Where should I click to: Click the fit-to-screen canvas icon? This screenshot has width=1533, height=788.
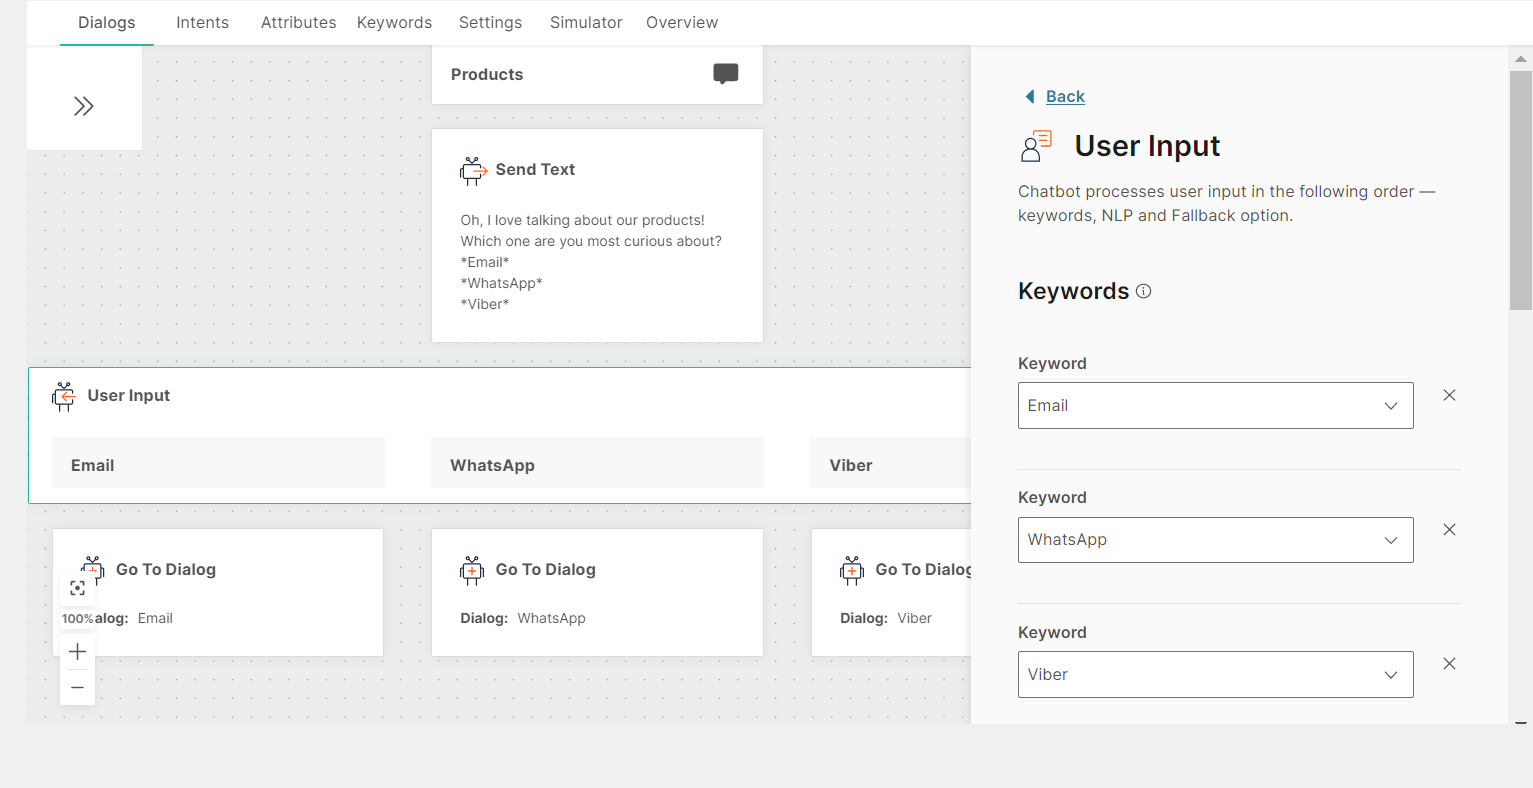click(78, 589)
